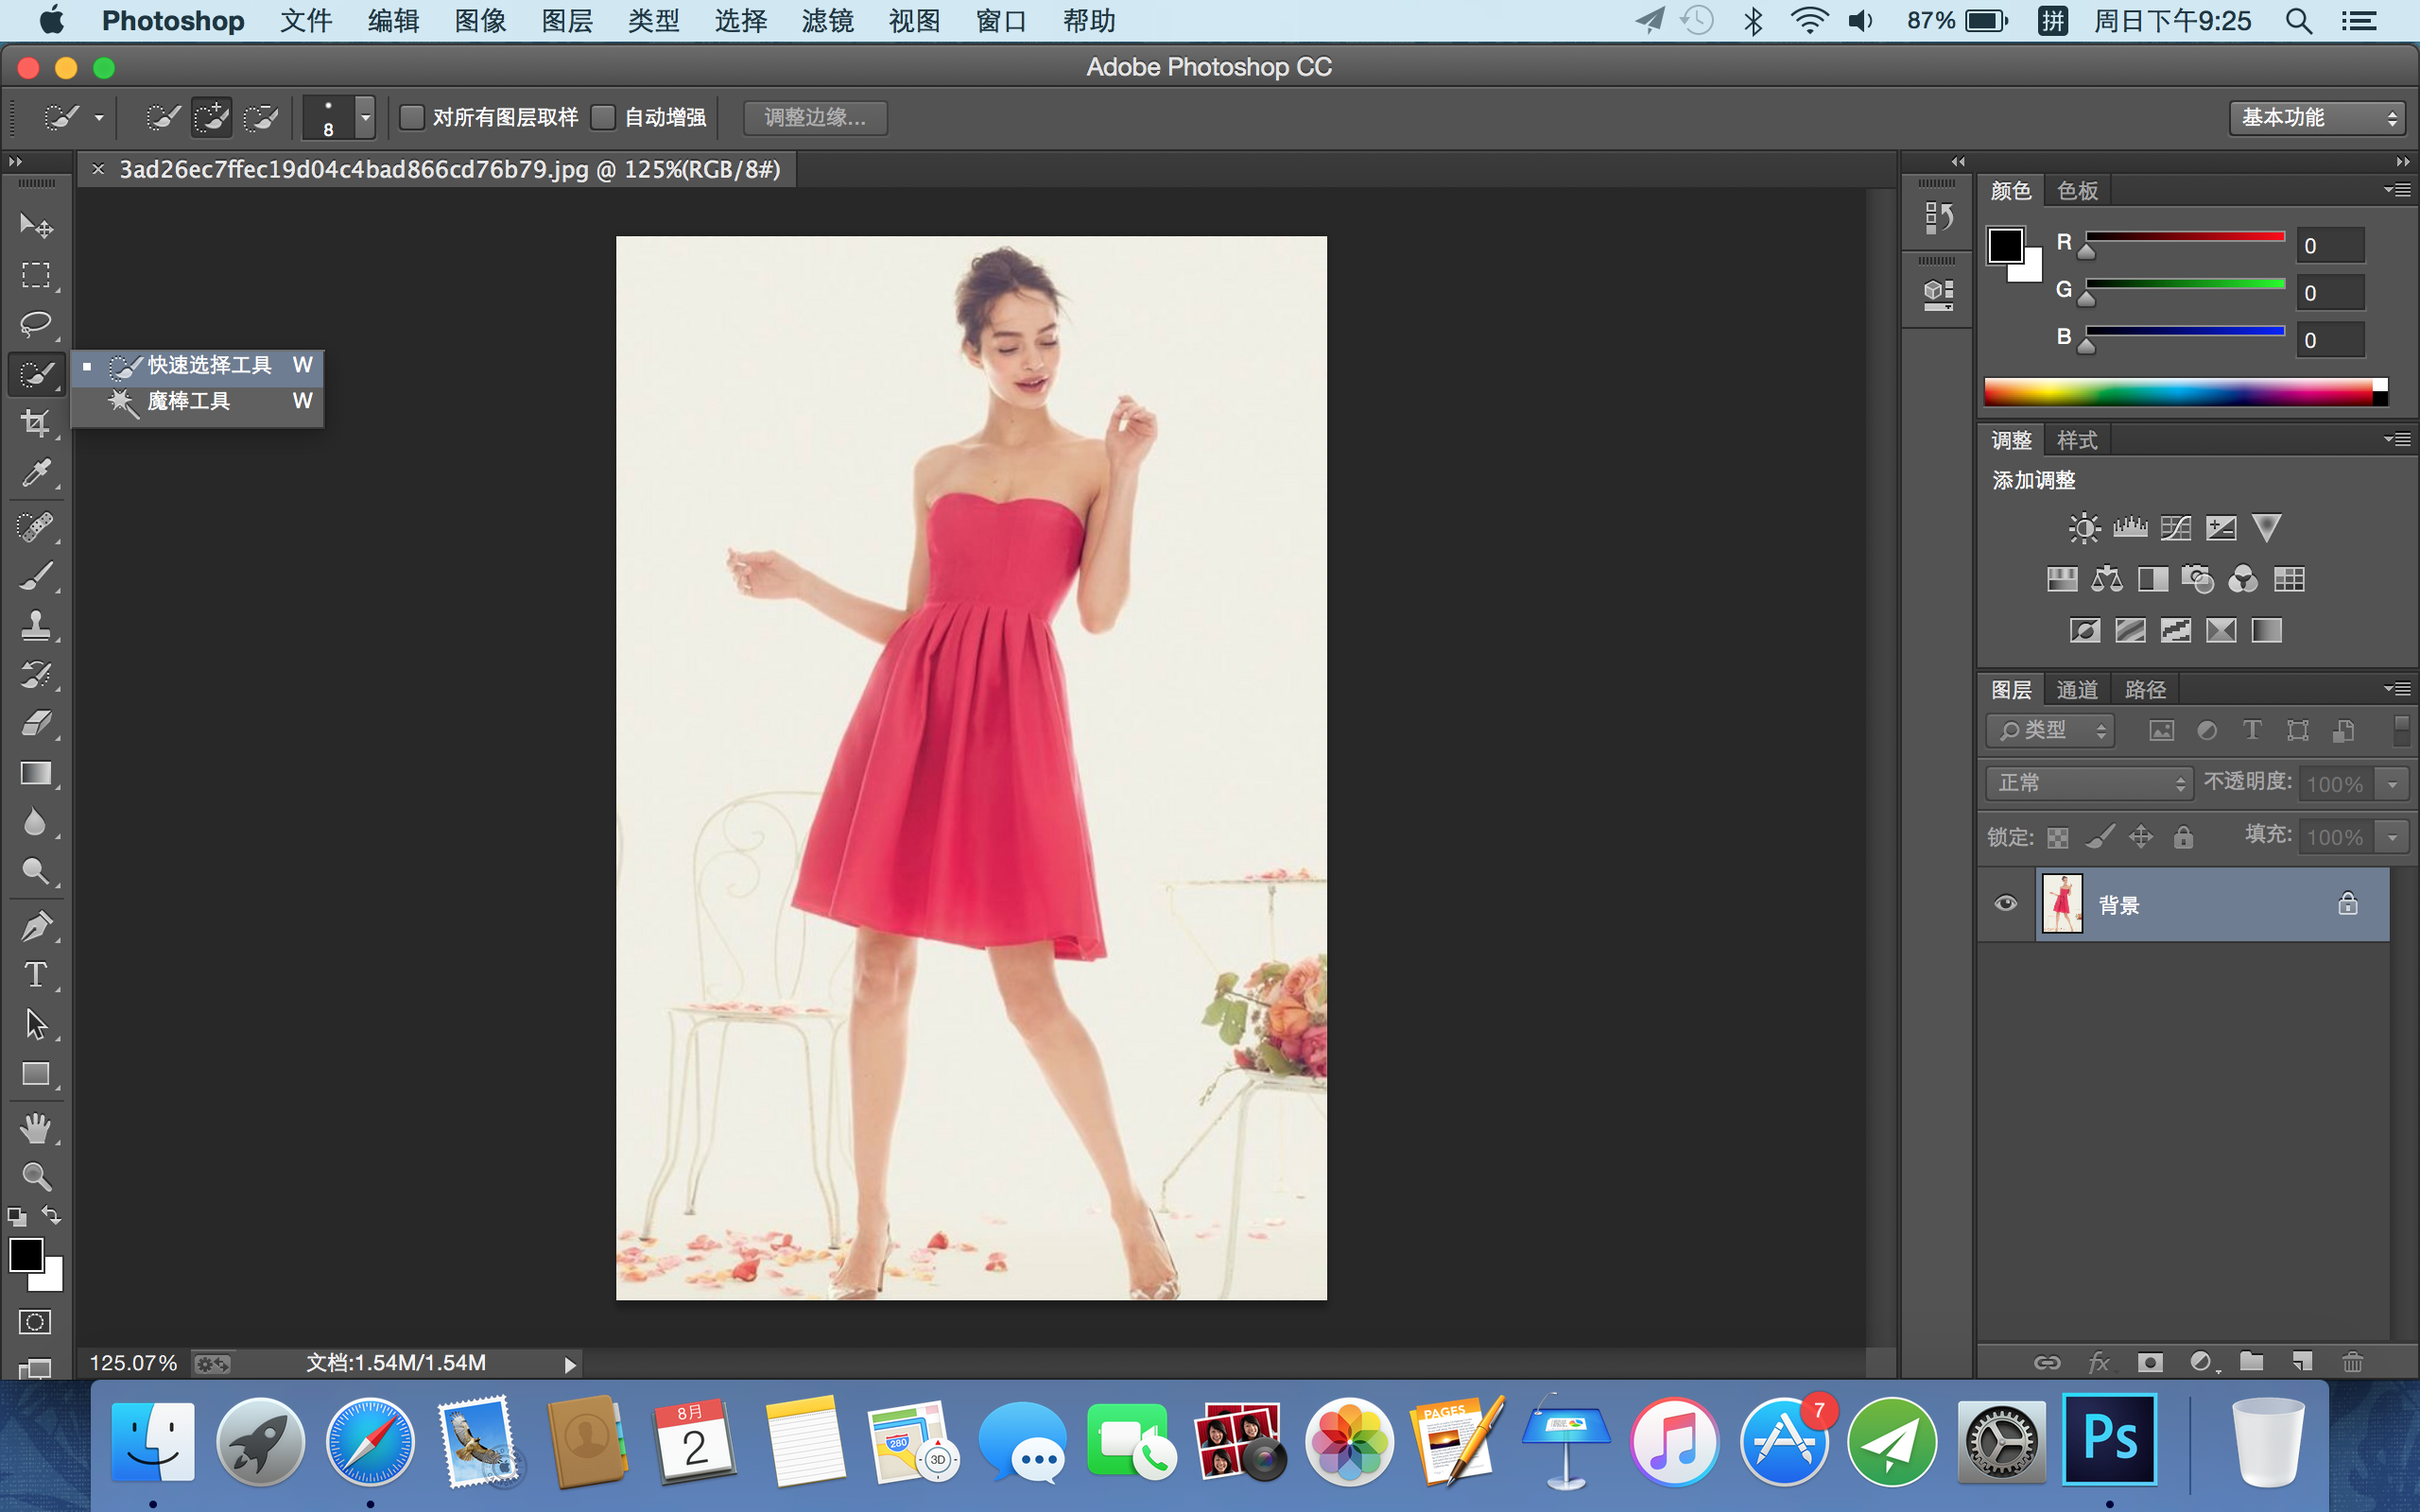Screen dimensions: 2420x1512
Task: Toggle lock transparent pixels
Action: click(x=2058, y=838)
